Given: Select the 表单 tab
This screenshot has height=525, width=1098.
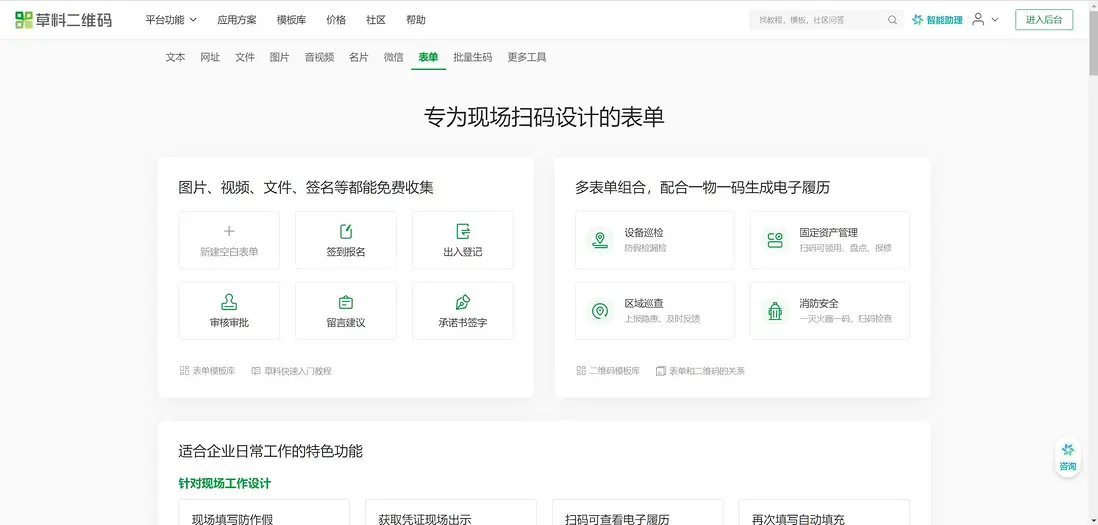Looking at the screenshot, I should 429,57.
